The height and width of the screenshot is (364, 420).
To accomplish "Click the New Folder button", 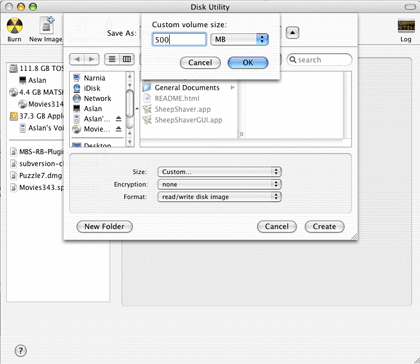I will click(x=104, y=226).
